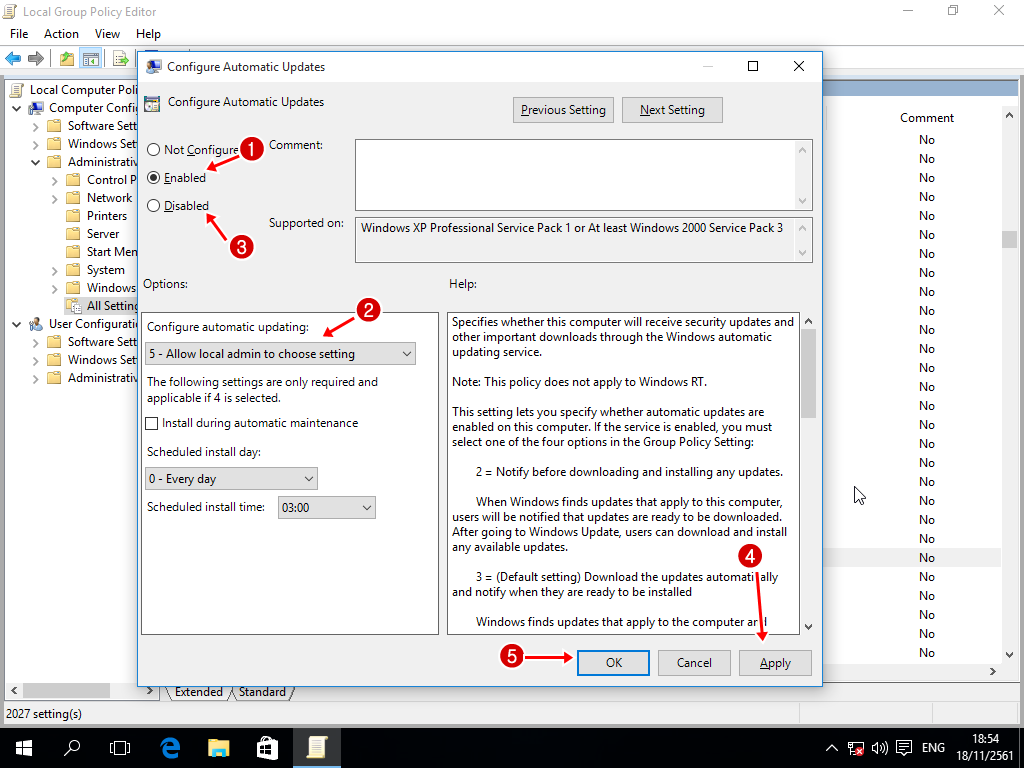This screenshot has width=1024, height=768.
Task: Open the Help menu
Action: click(x=148, y=34)
